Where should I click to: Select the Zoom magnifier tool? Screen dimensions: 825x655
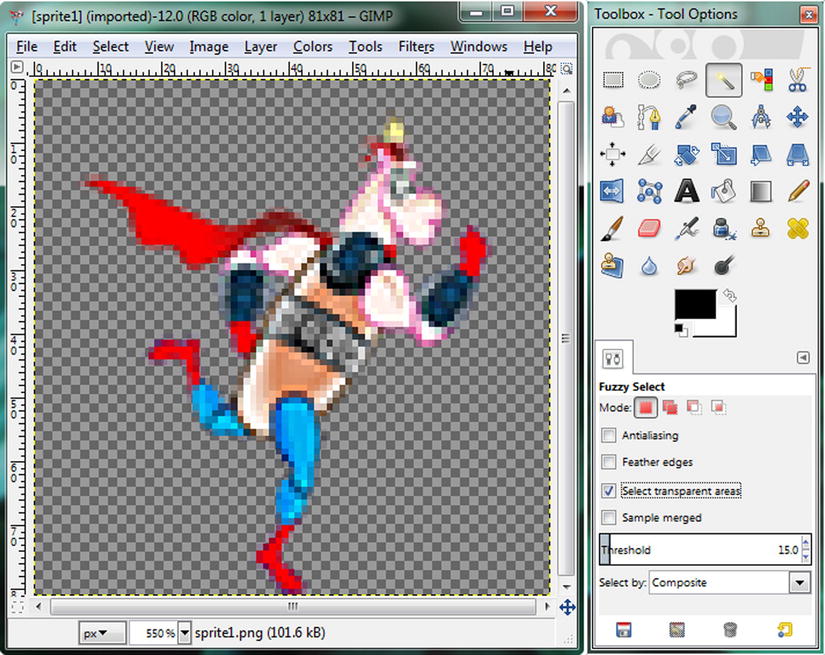point(723,117)
